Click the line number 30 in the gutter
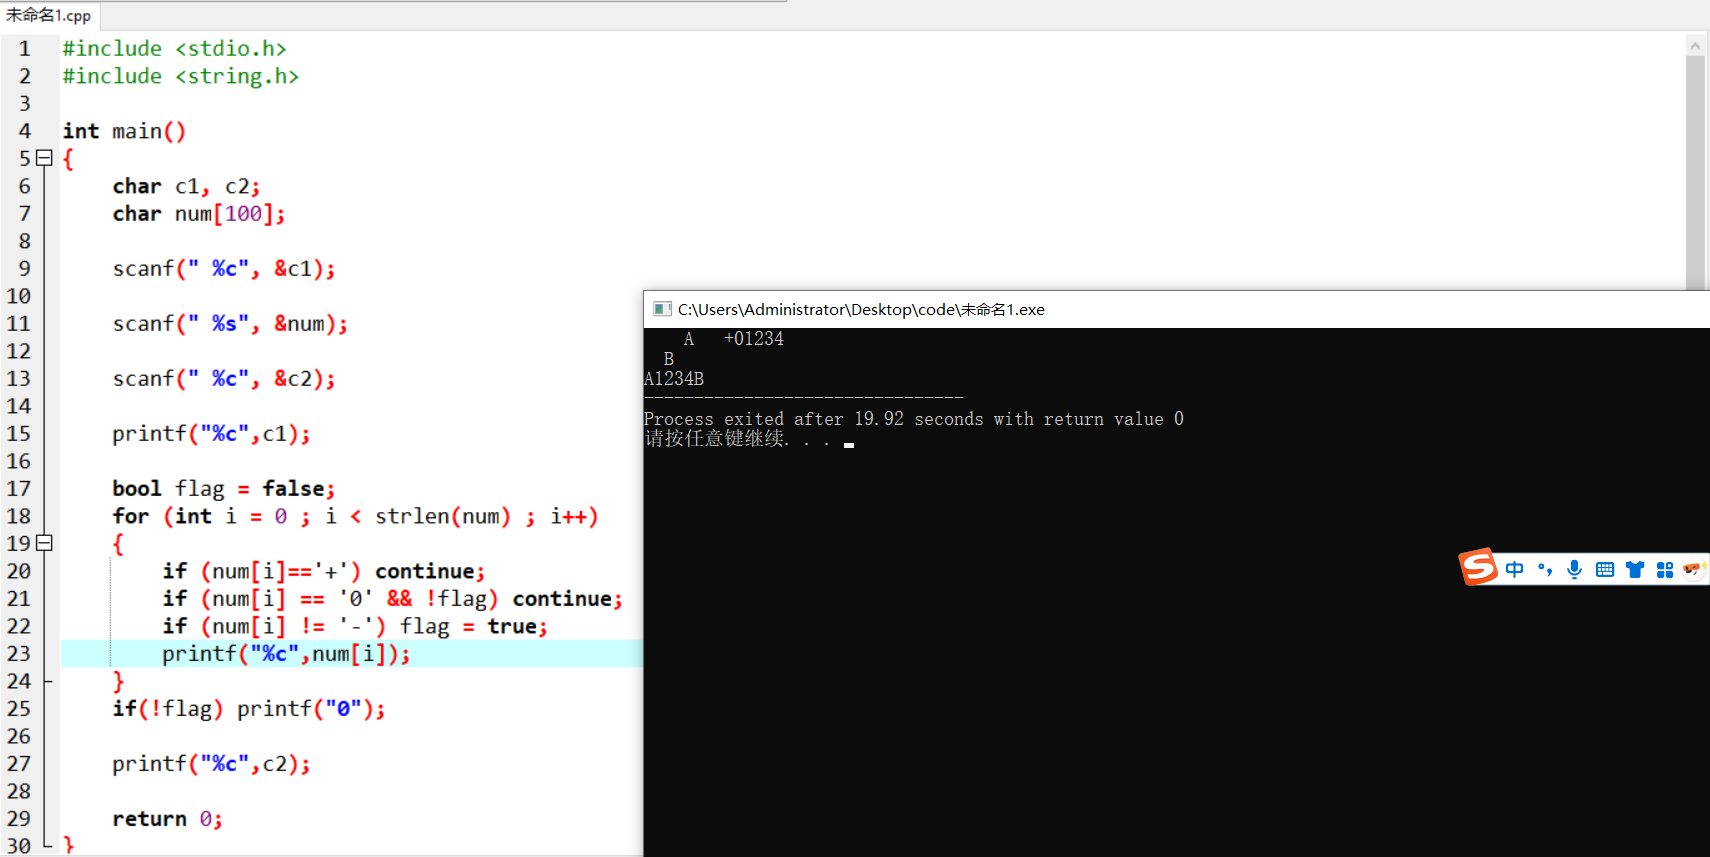Screen dimensions: 1710x857 coord(19,846)
